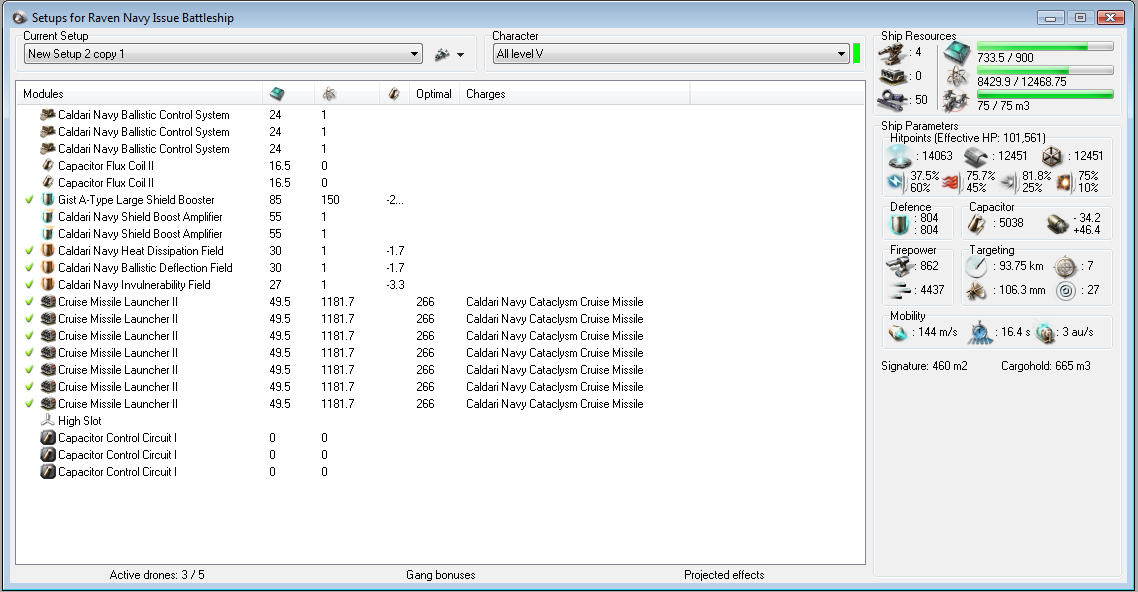Click the capacitor recharge icon beside -34.2
This screenshot has height=592, width=1138.
(1057, 224)
